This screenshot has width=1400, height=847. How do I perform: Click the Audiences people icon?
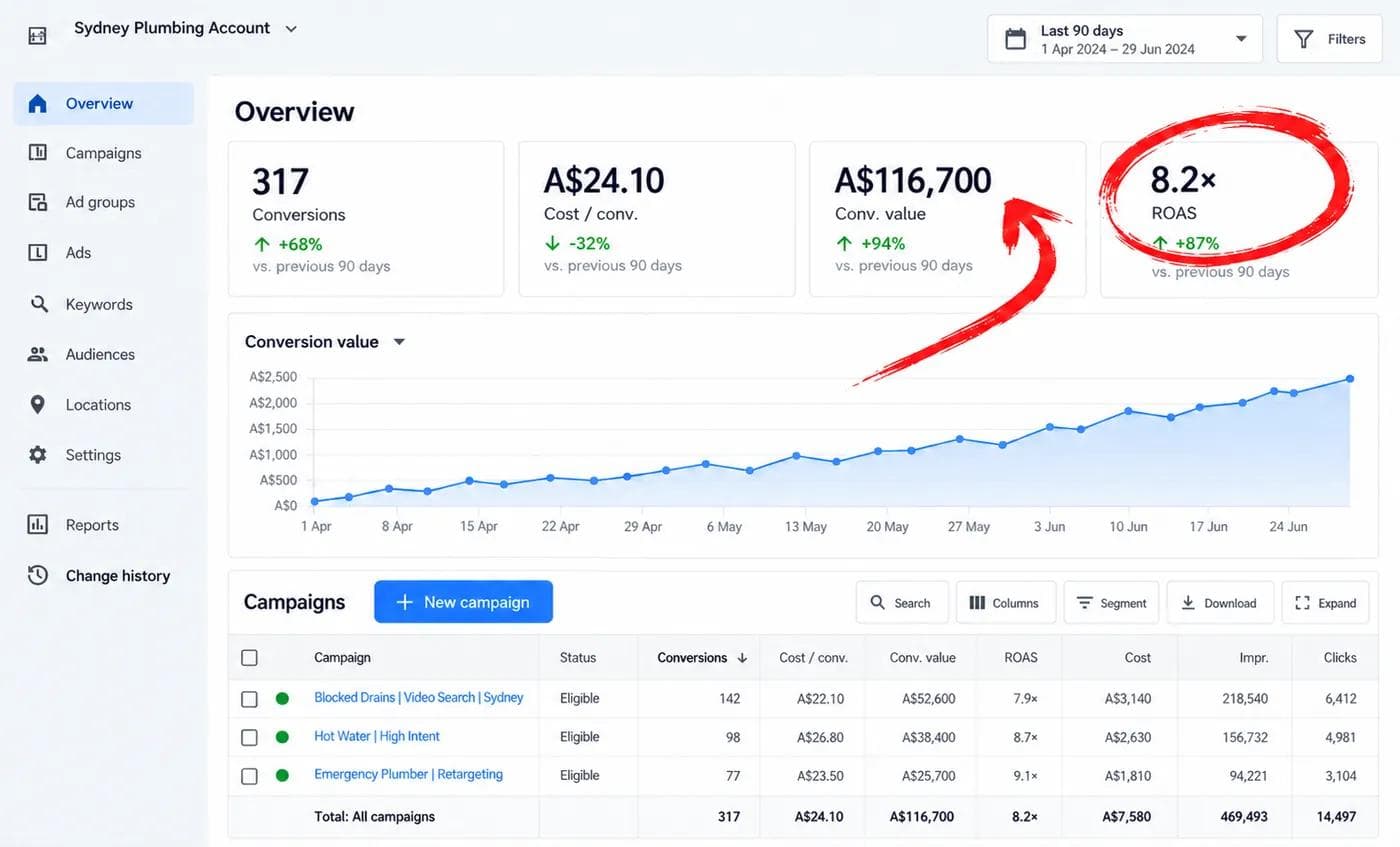click(x=38, y=354)
